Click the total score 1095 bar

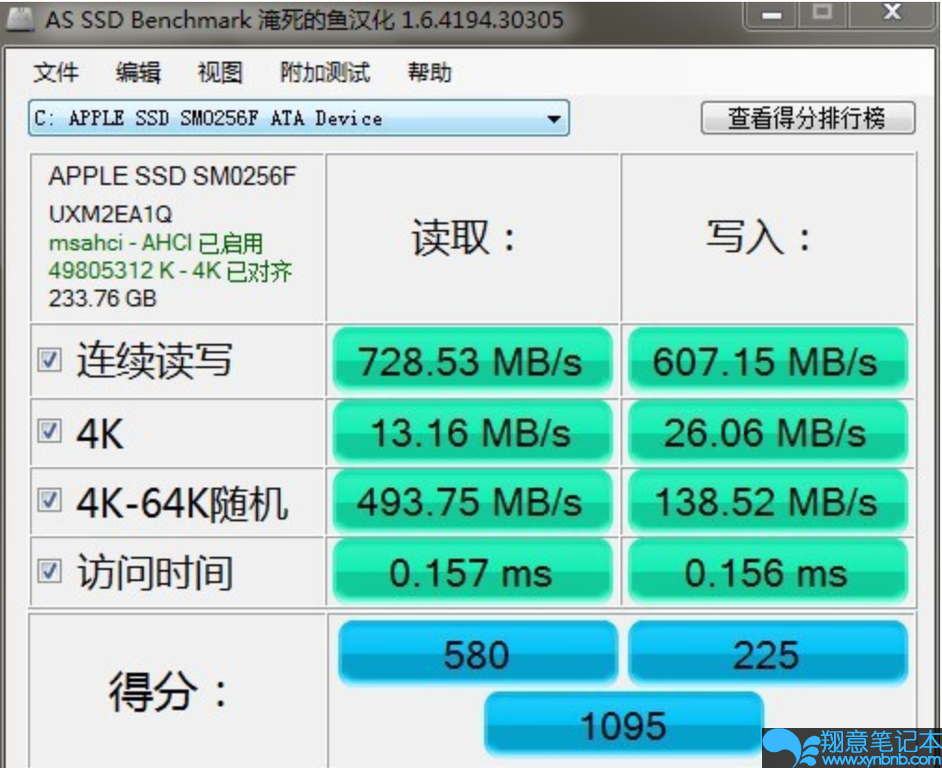(623, 726)
